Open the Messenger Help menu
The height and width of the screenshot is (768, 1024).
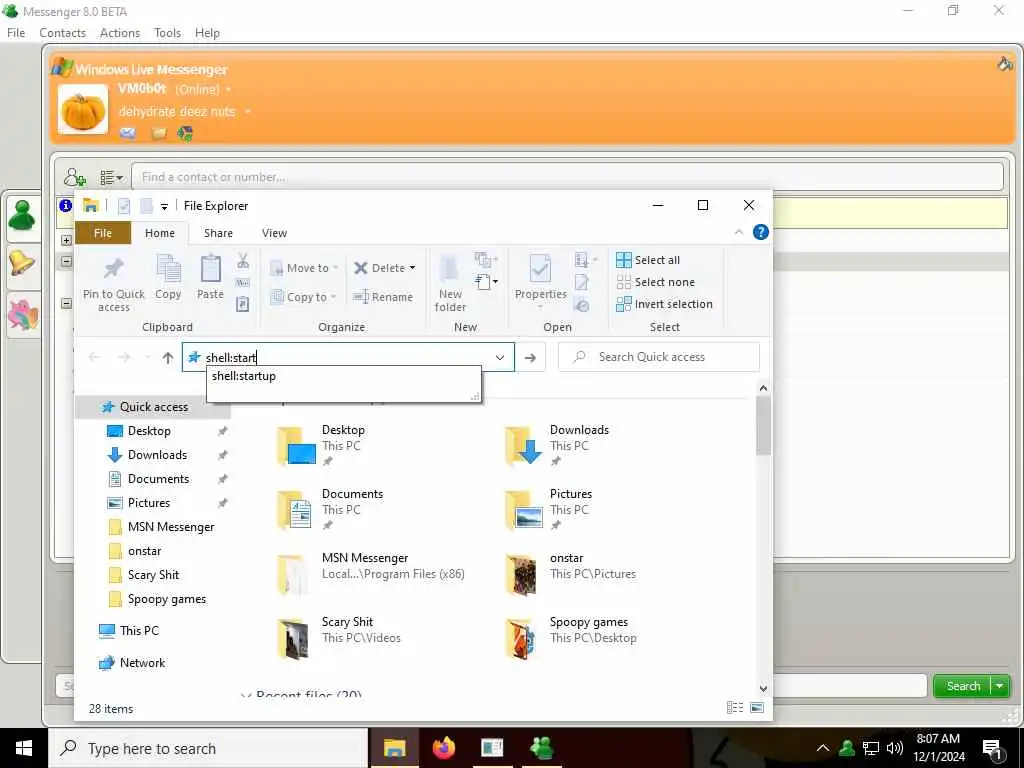207,33
